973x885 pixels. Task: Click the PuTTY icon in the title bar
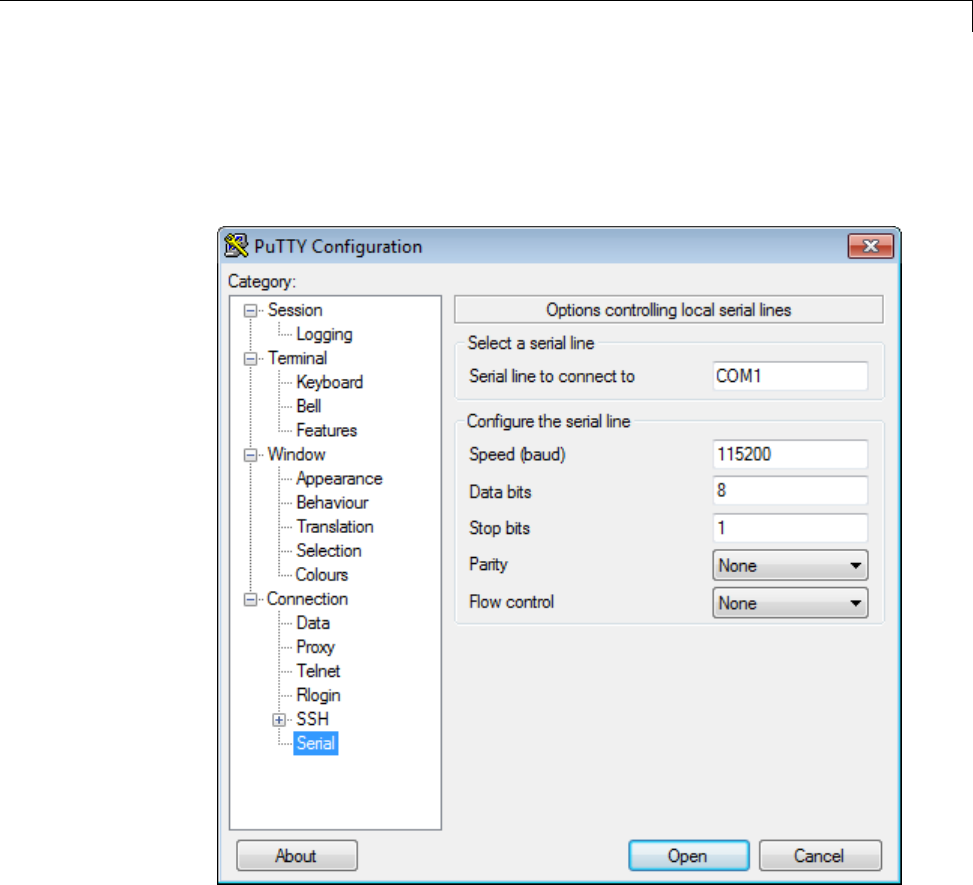(x=236, y=246)
